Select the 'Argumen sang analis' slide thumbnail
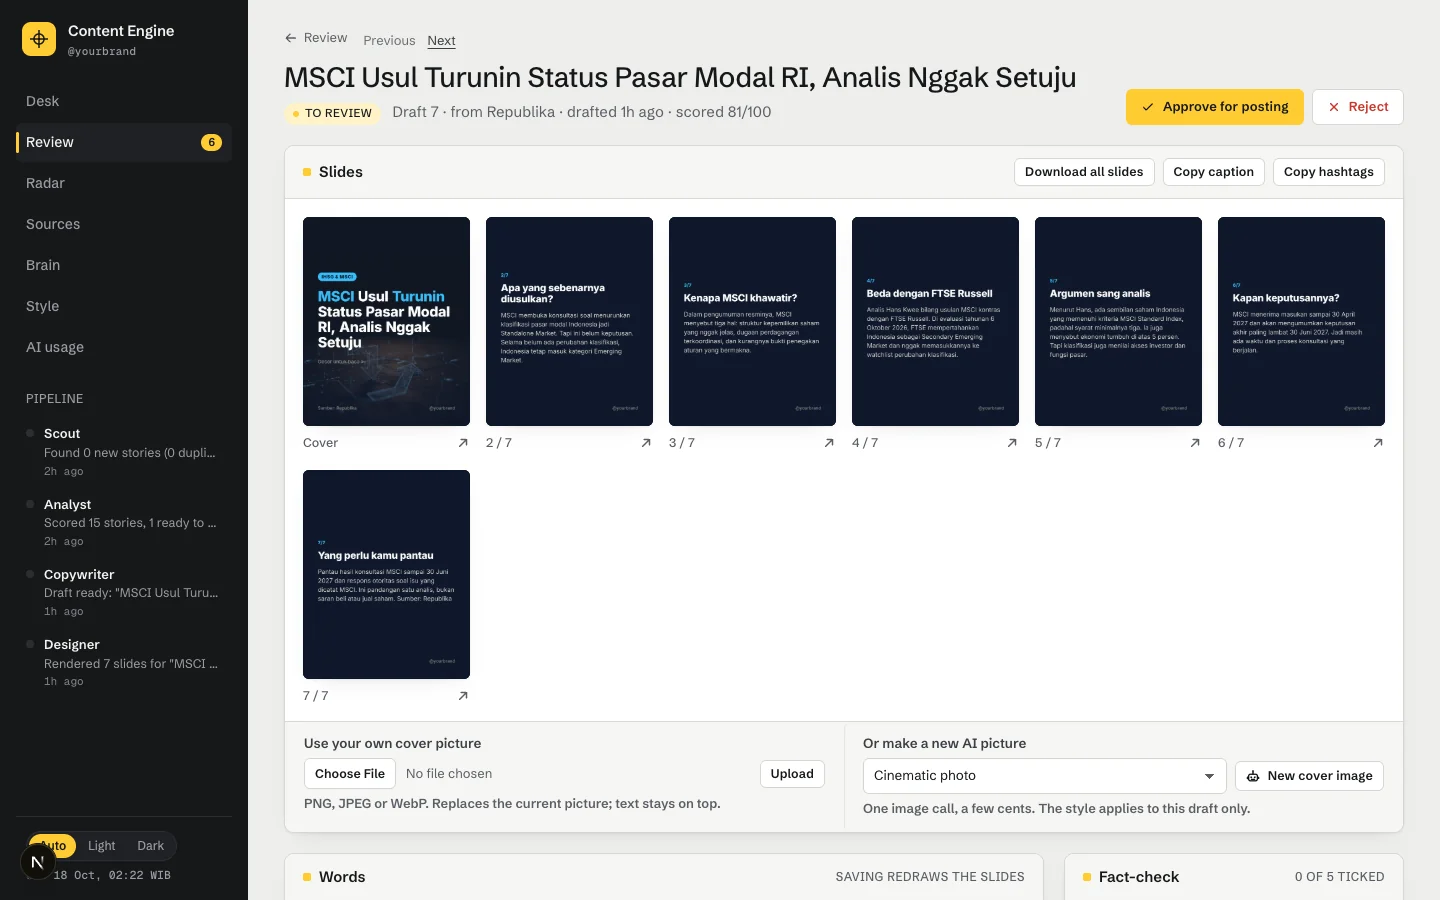The width and height of the screenshot is (1440, 900). tap(1118, 321)
